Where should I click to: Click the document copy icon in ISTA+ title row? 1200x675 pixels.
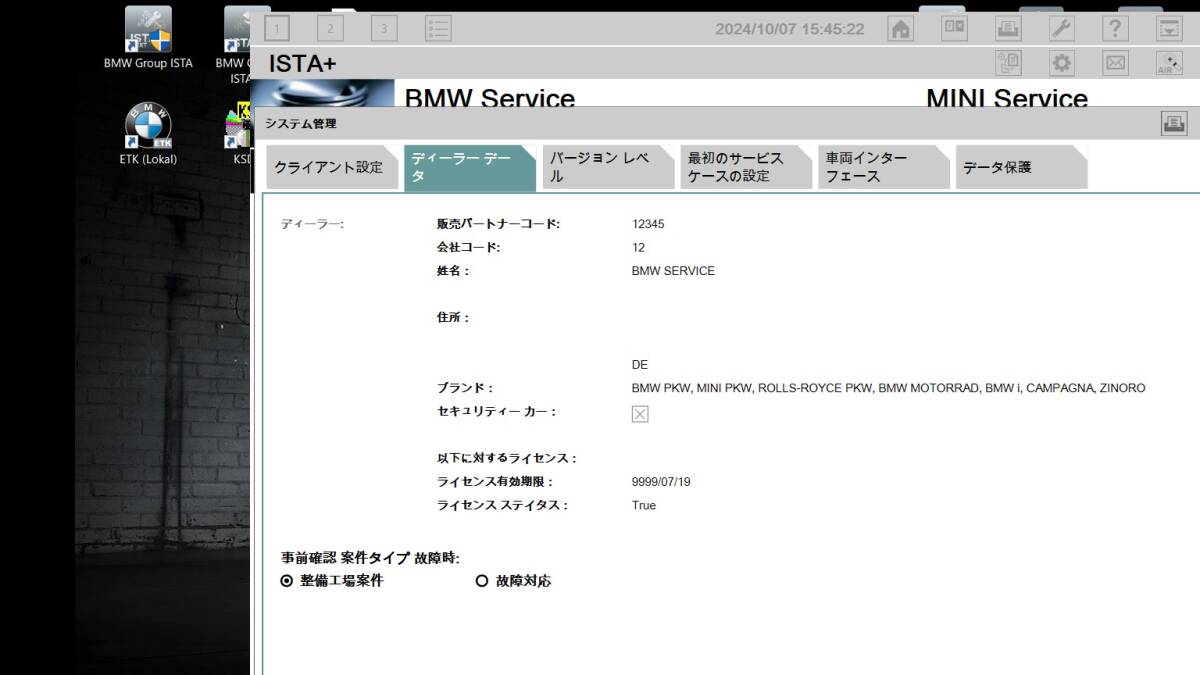pos(1008,63)
